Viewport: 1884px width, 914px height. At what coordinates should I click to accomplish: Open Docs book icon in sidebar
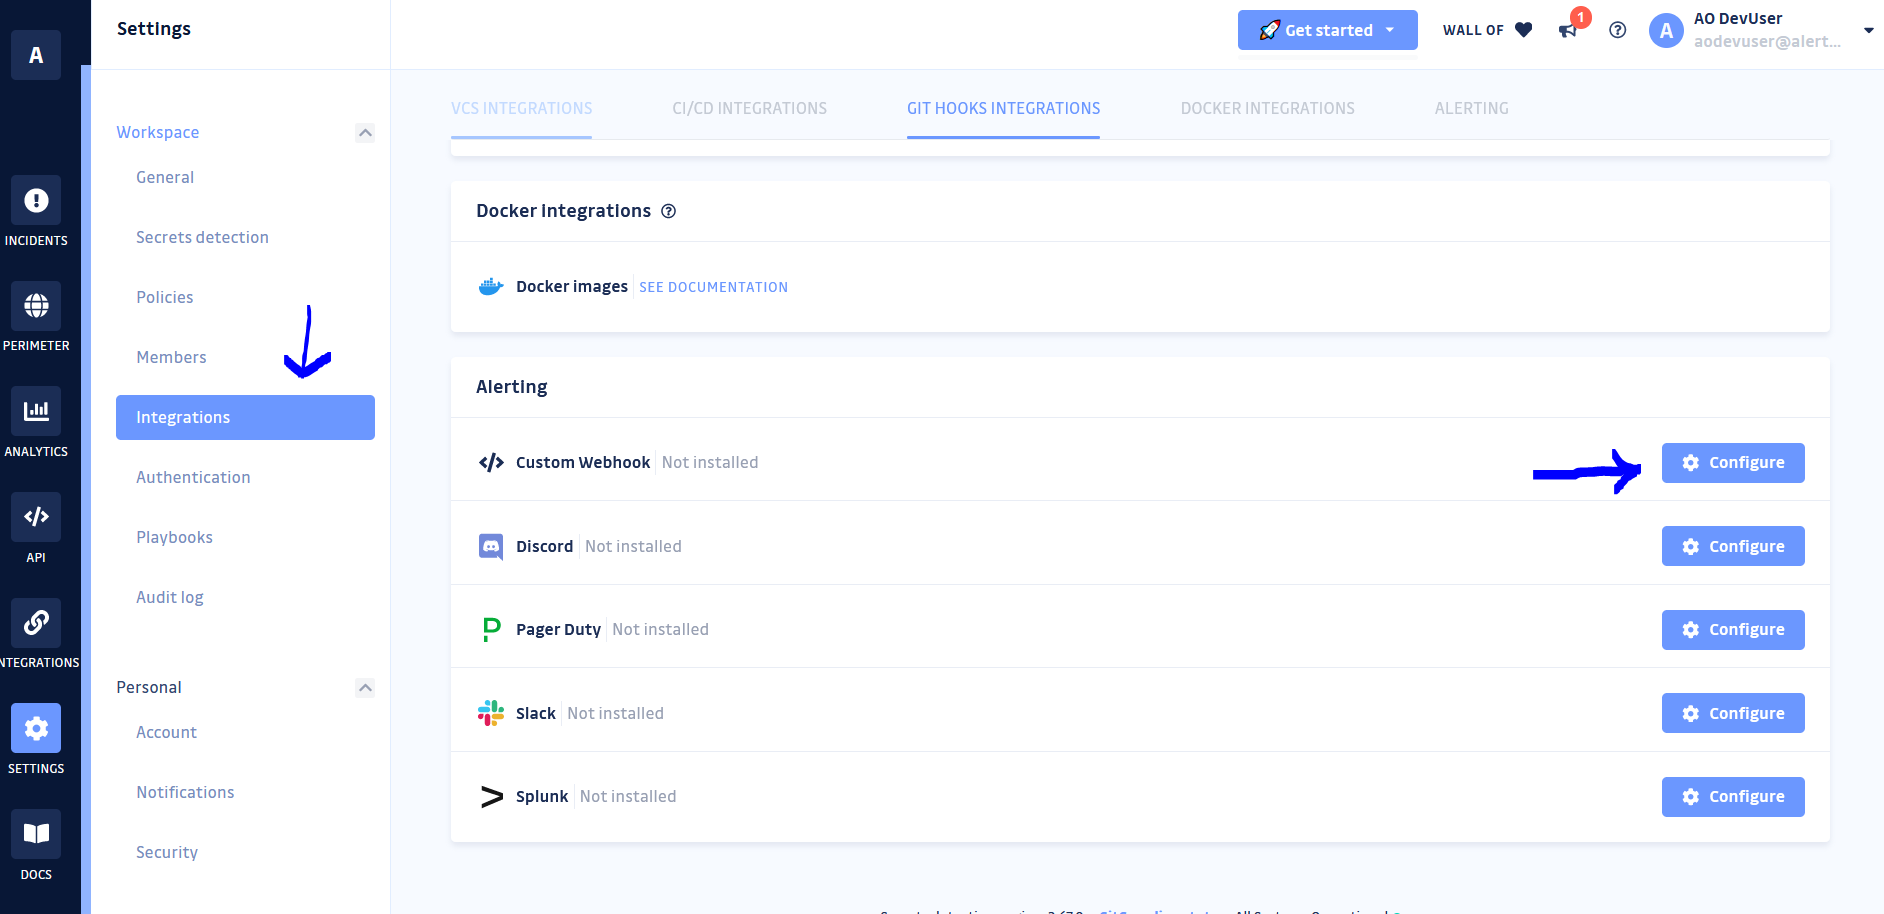click(36, 834)
